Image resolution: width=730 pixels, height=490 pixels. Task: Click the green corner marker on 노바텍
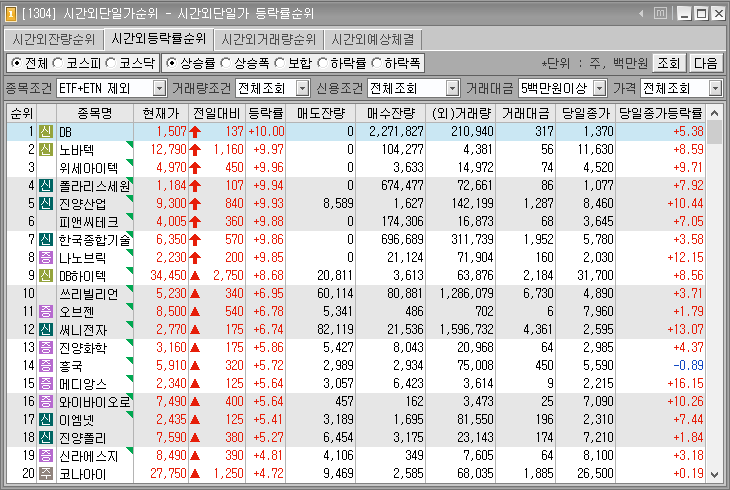[130, 145]
